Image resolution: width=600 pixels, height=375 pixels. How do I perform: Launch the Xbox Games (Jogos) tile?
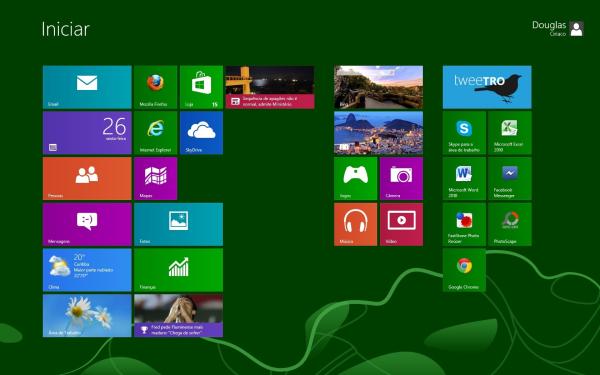[355, 179]
